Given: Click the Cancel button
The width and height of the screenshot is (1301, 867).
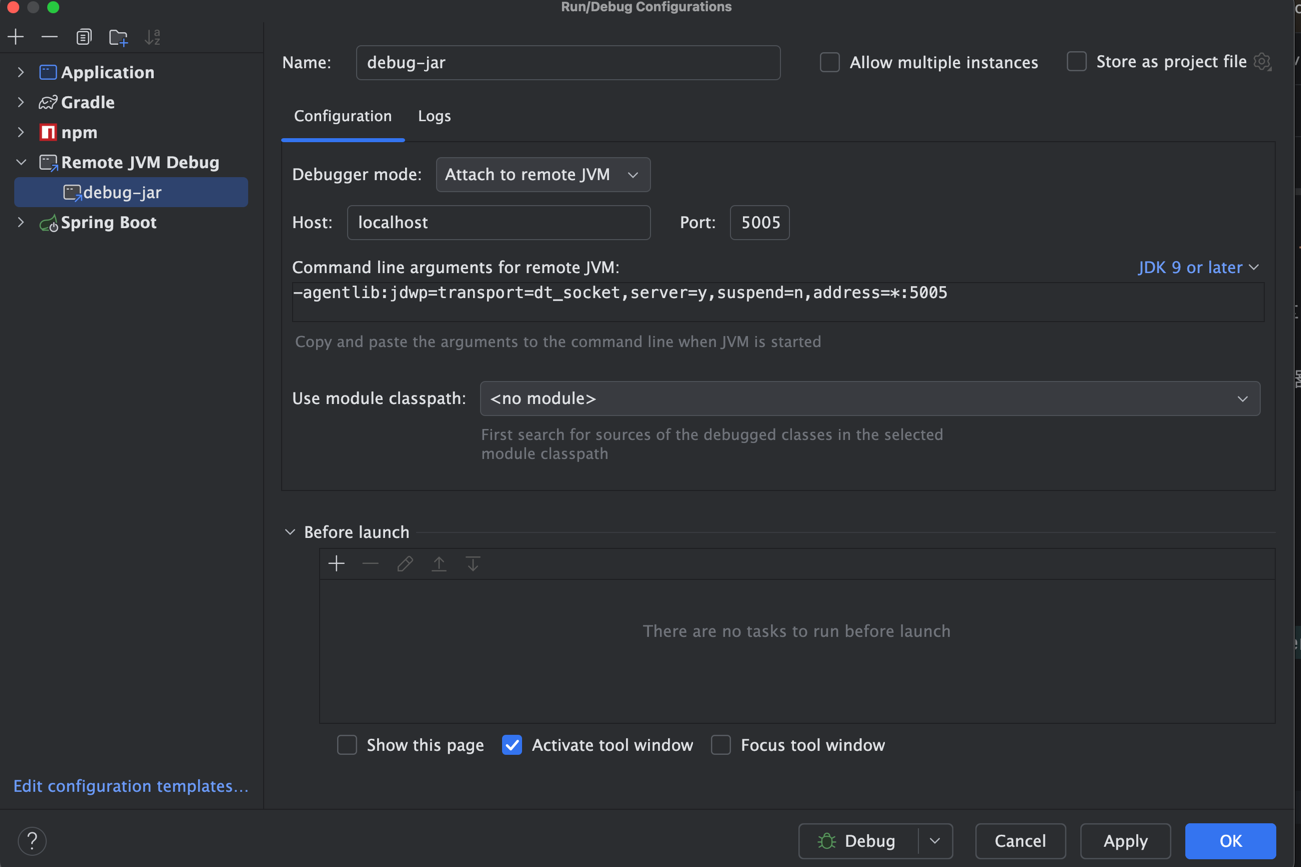Looking at the screenshot, I should click(x=1020, y=841).
